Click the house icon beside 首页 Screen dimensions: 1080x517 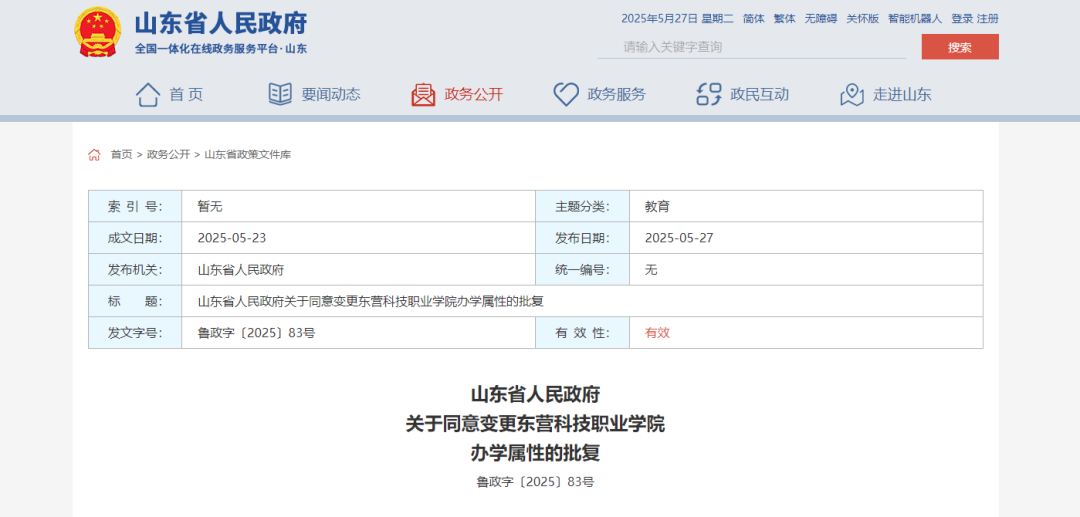(148, 94)
